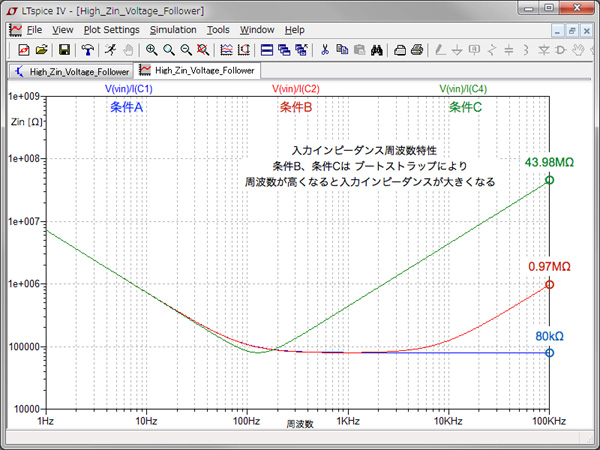
Task: Click the Run simulation icon
Action: tap(109, 49)
